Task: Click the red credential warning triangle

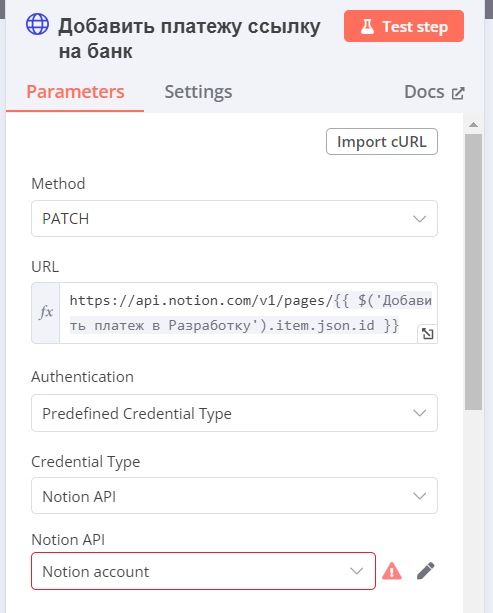Action: pos(392,571)
